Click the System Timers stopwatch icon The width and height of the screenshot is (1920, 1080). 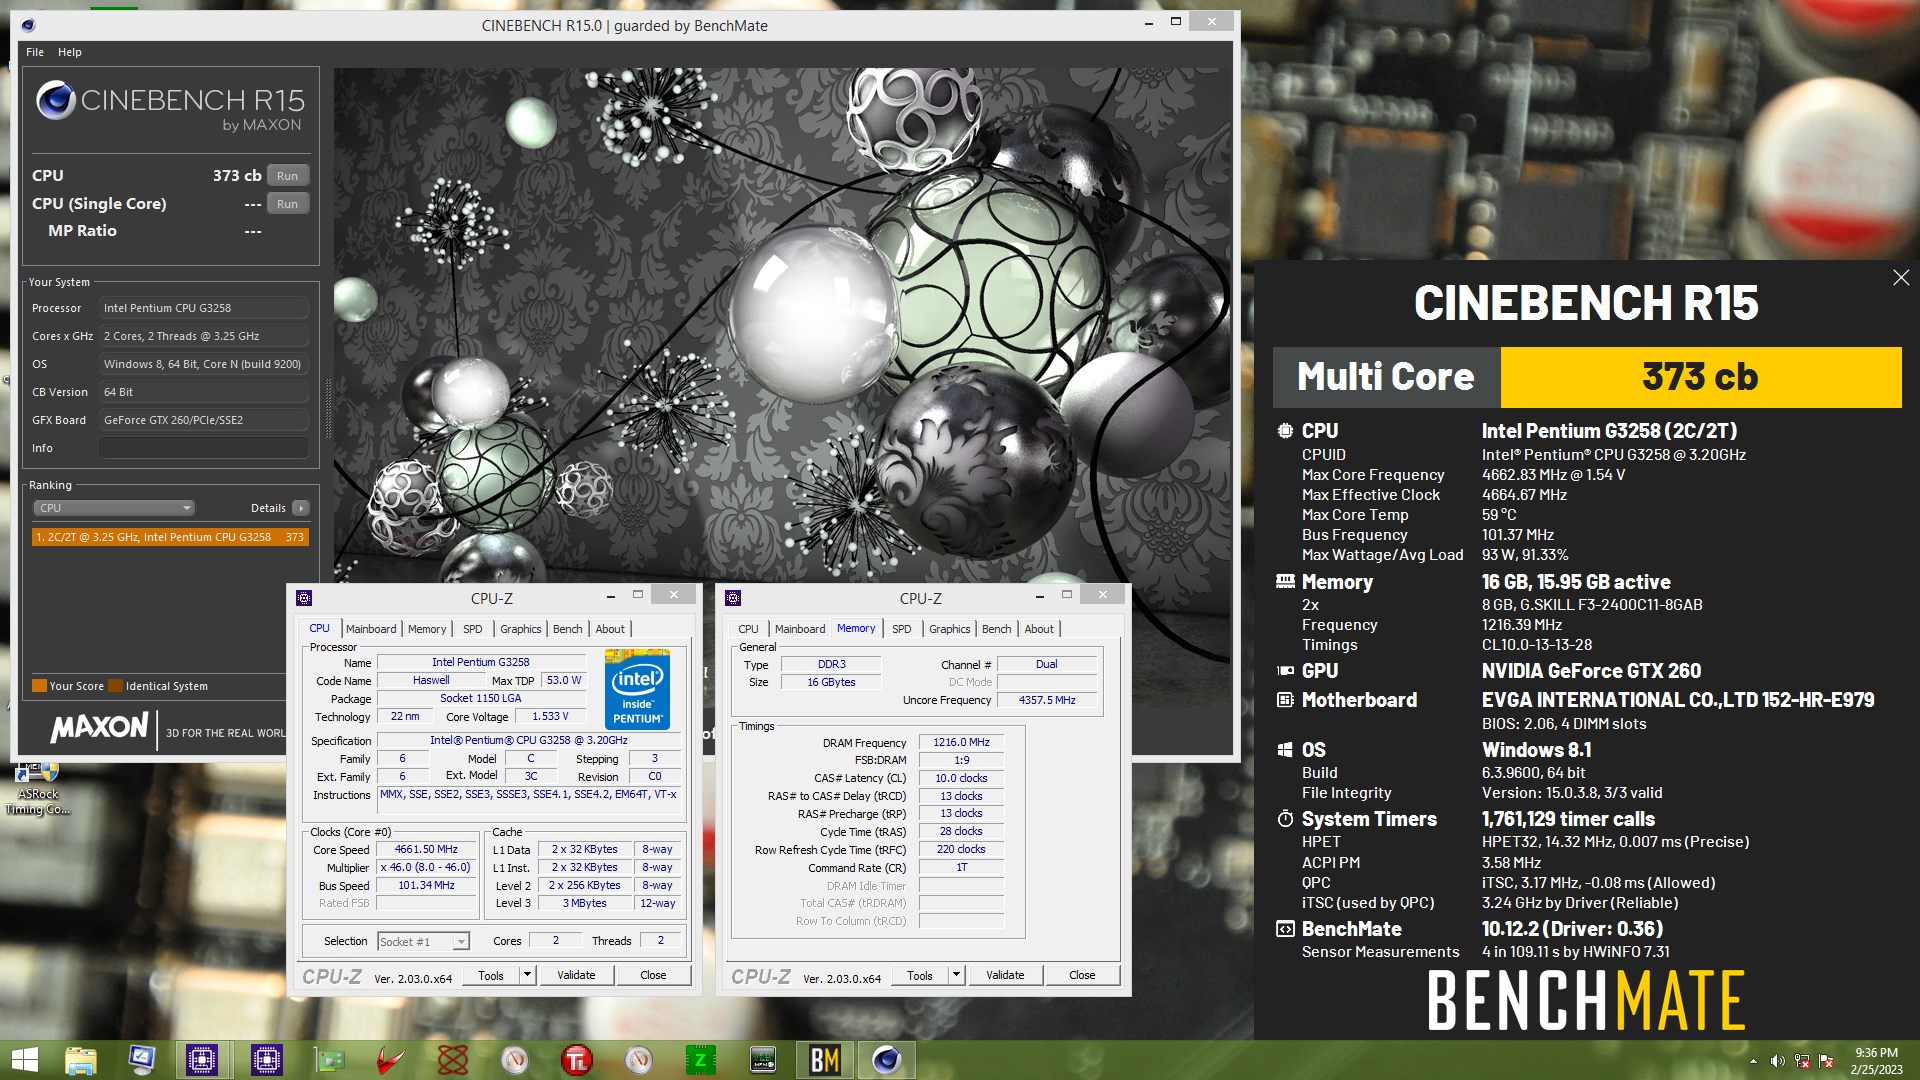(x=1285, y=819)
